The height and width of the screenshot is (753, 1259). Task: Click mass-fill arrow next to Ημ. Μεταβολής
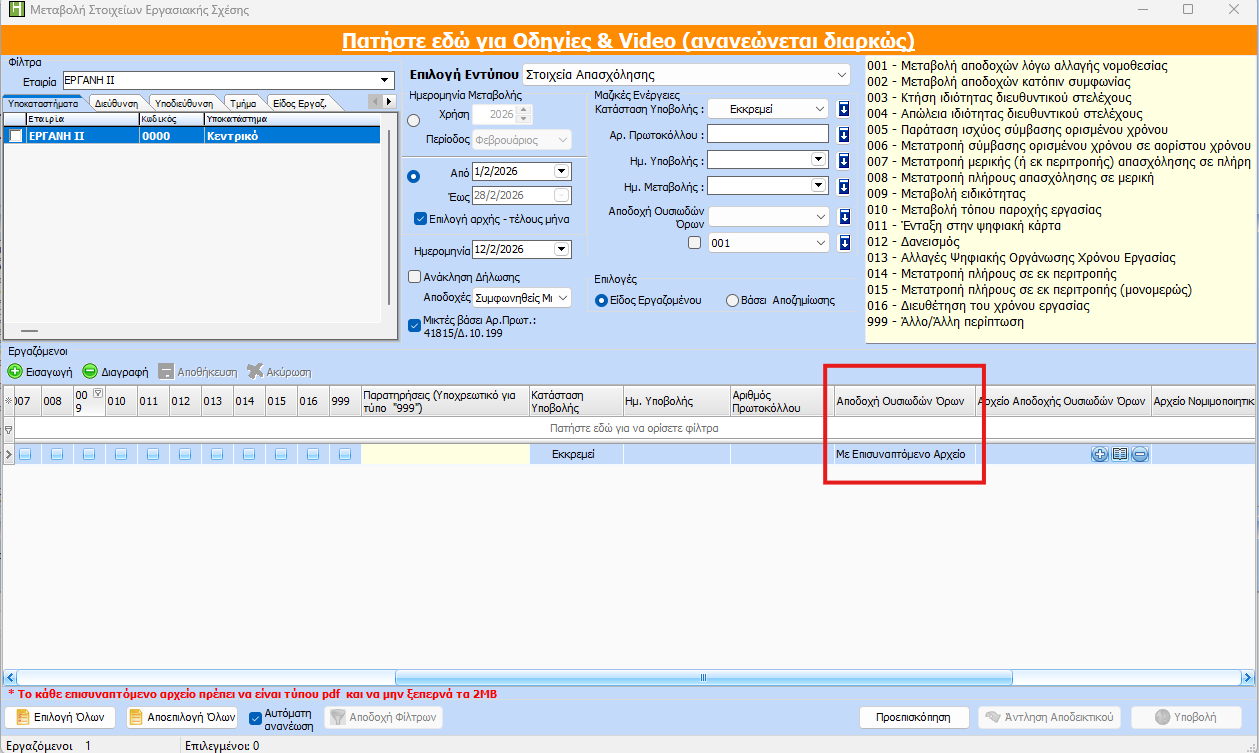843,185
